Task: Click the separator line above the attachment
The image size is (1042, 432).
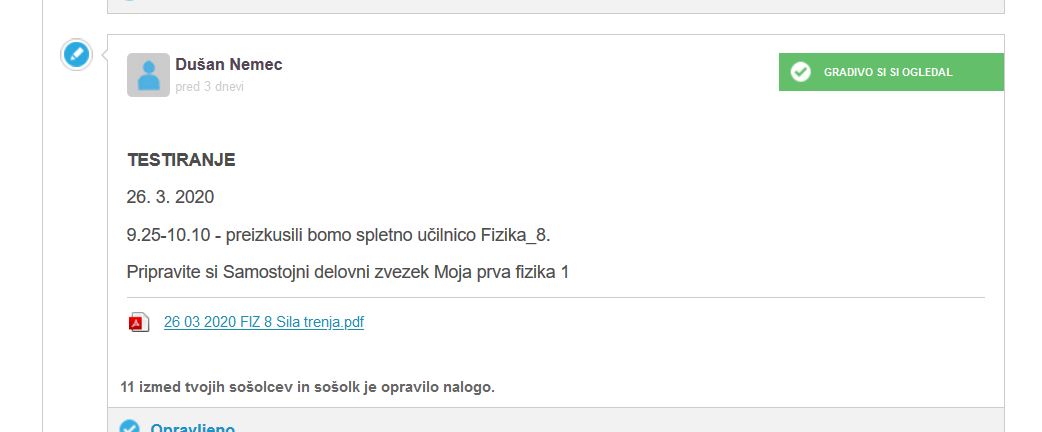Action: pyautogui.click(x=556, y=297)
